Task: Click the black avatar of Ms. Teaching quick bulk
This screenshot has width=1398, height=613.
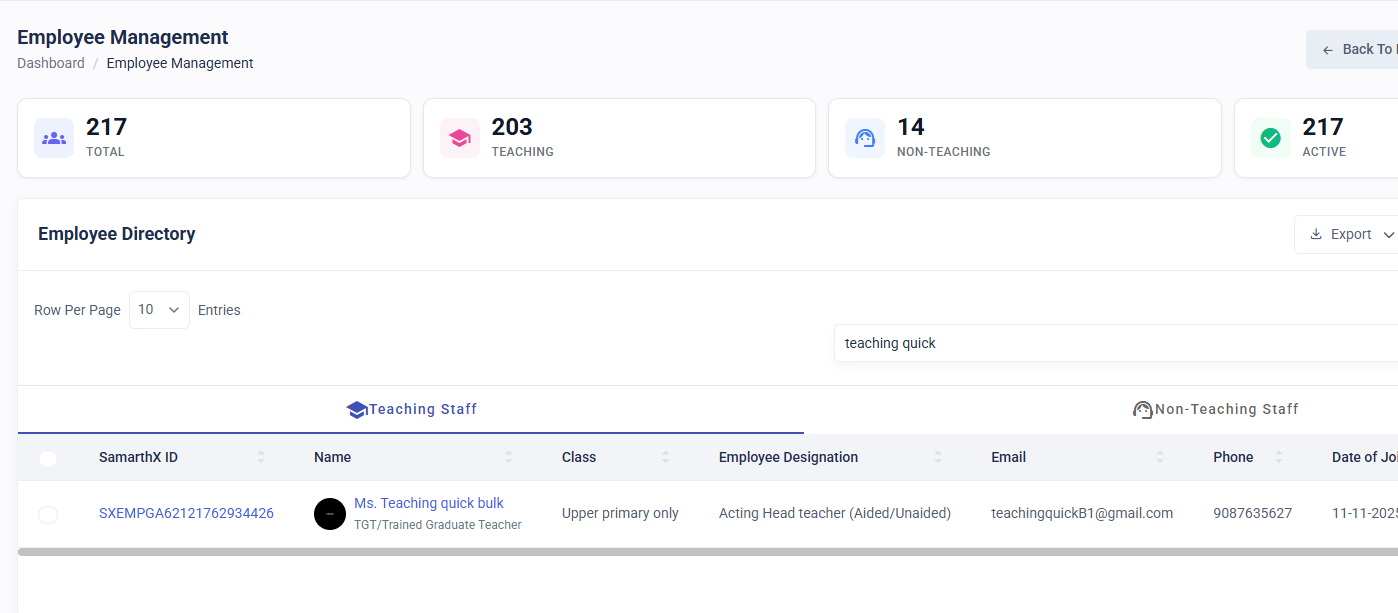Action: [x=330, y=514]
